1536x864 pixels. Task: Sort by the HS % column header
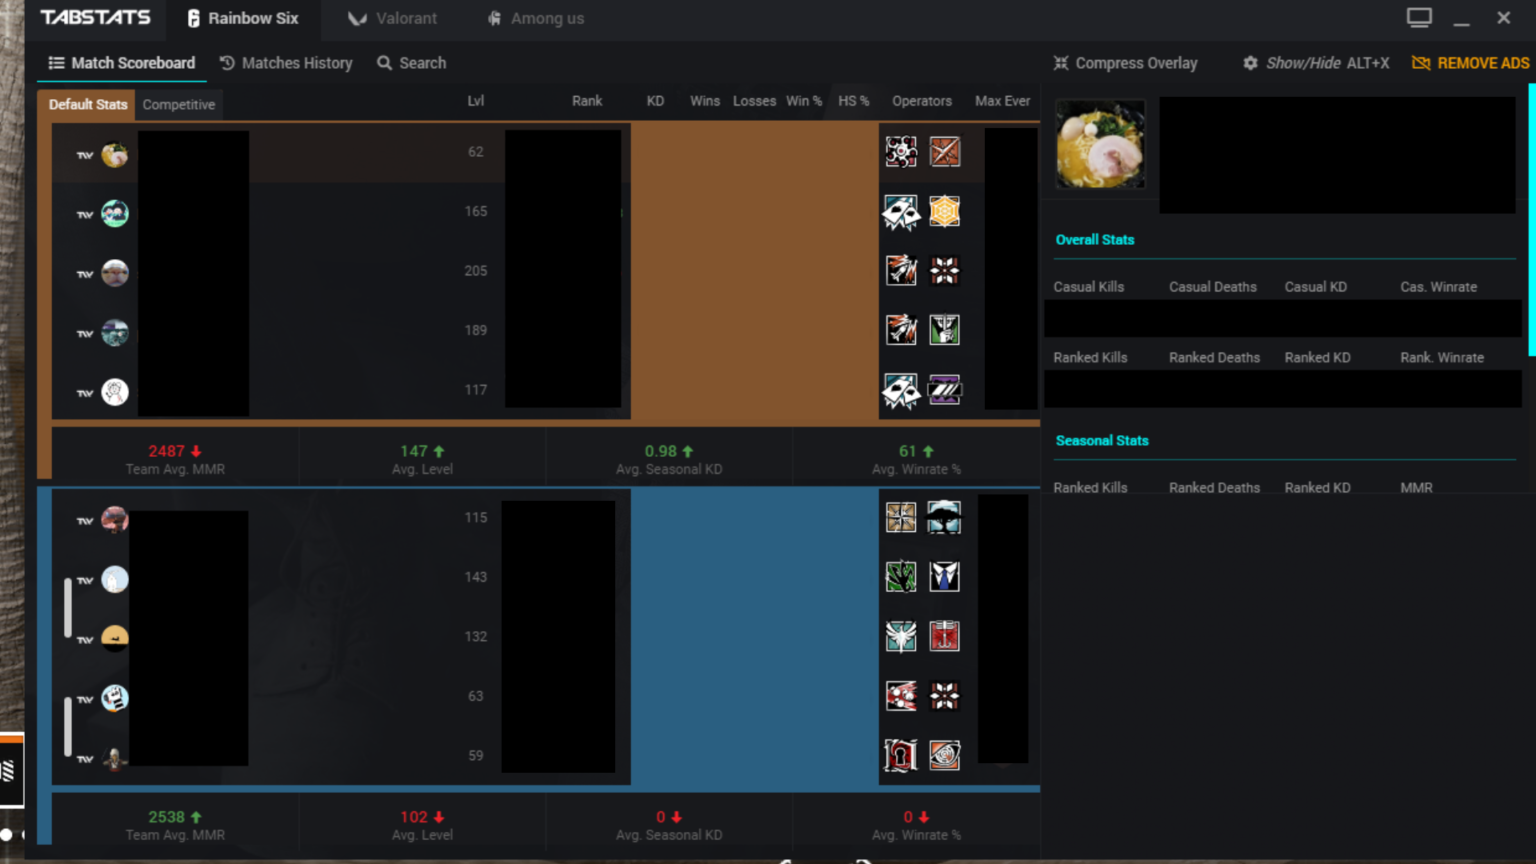coord(853,101)
